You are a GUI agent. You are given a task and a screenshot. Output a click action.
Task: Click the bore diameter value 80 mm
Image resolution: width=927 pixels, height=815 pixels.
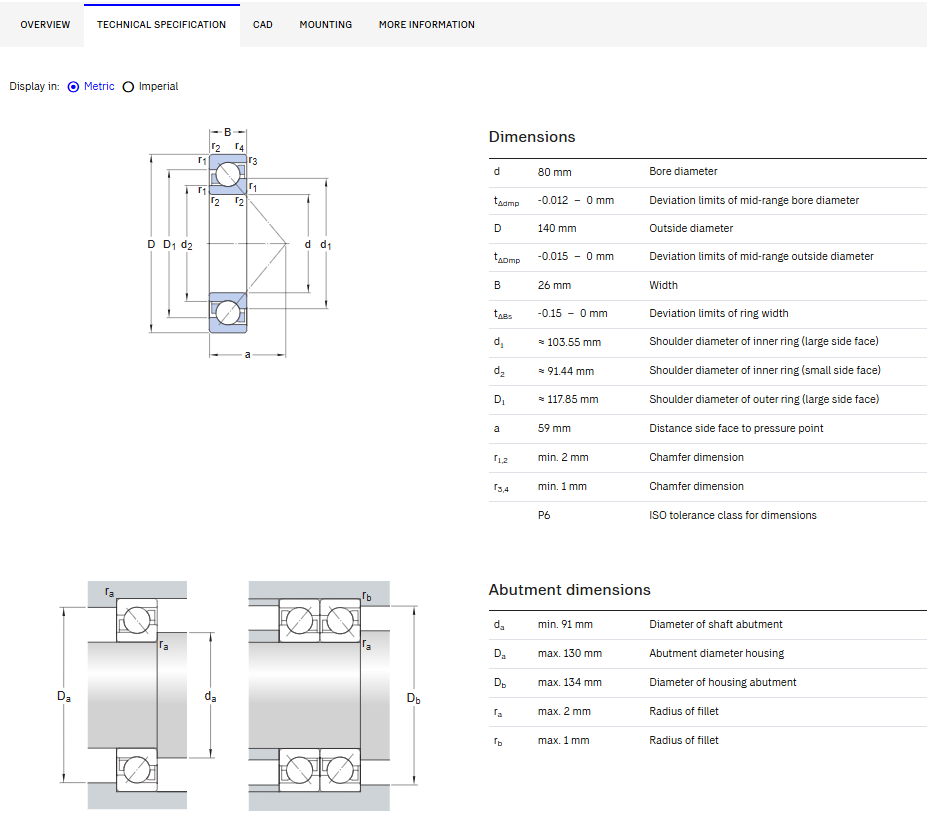(555, 172)
